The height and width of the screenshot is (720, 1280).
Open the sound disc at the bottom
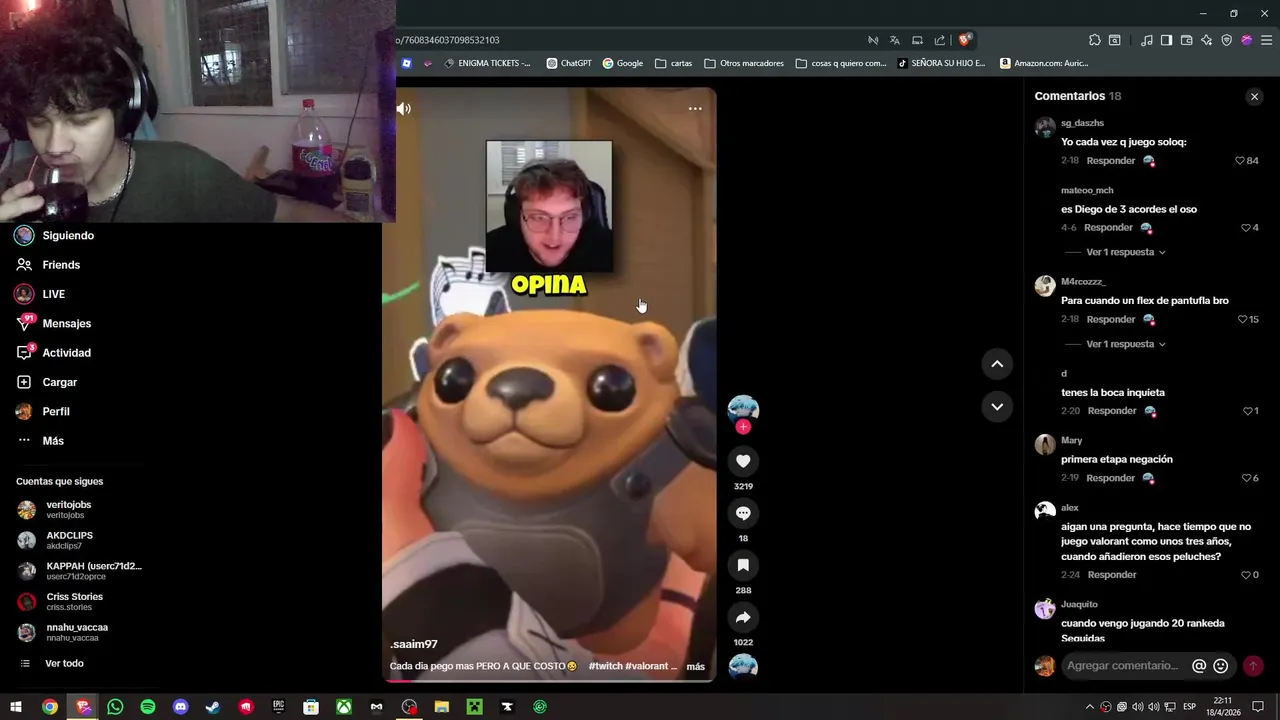coord(743,667)
